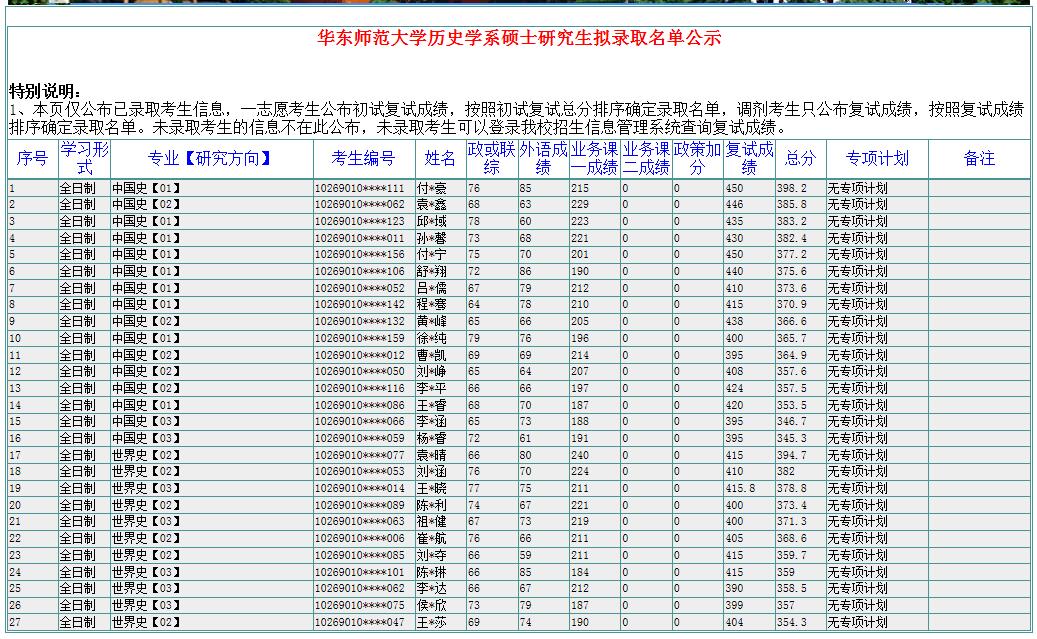Click the page title 华东师范大学历史学系硕士研究生拟录取名单公示
The height and width of the screenshot is (639, 1037).
[519, 39]
